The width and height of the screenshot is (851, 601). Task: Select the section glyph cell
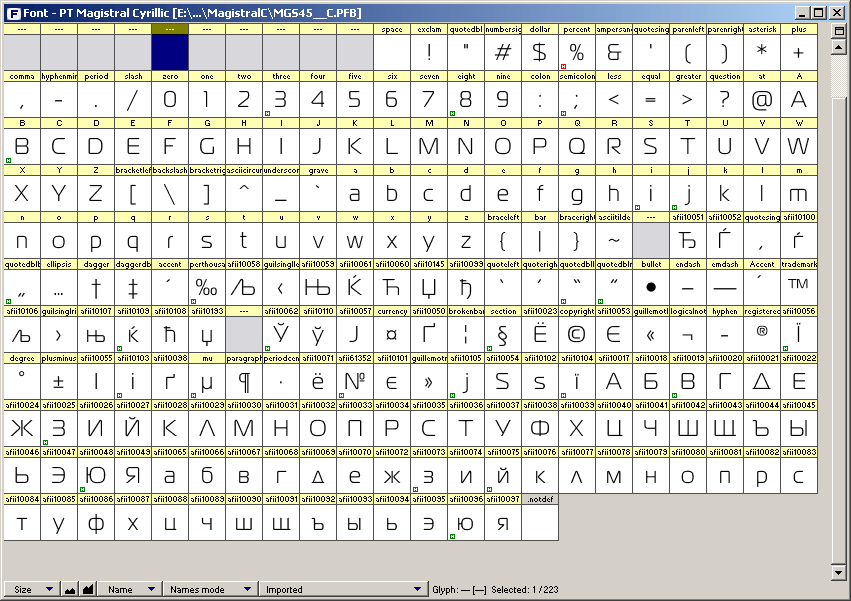[503, 334]
